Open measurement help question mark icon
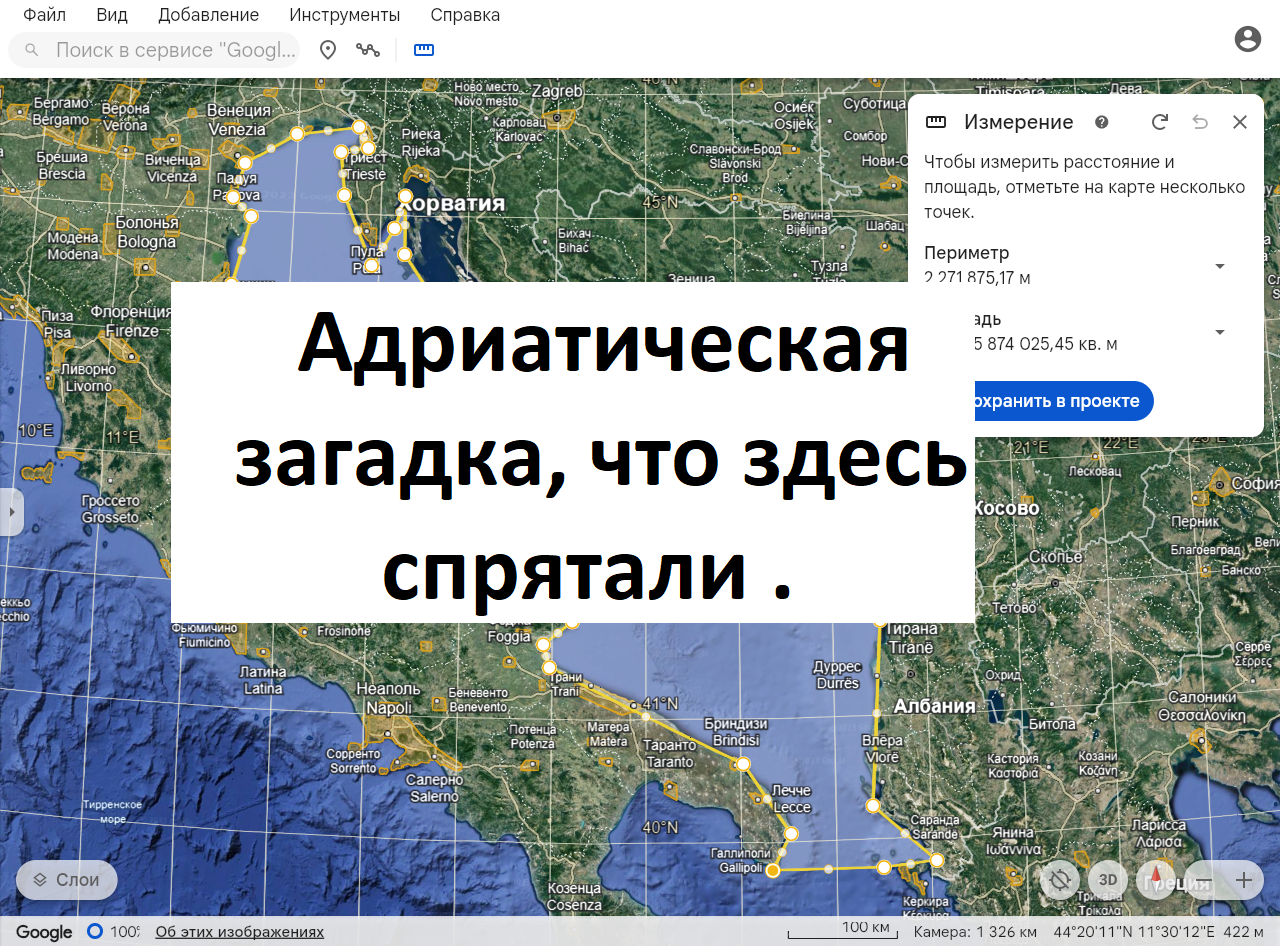The width and height of the screenshot is (1280, 946). click(x=1102, y=122)
